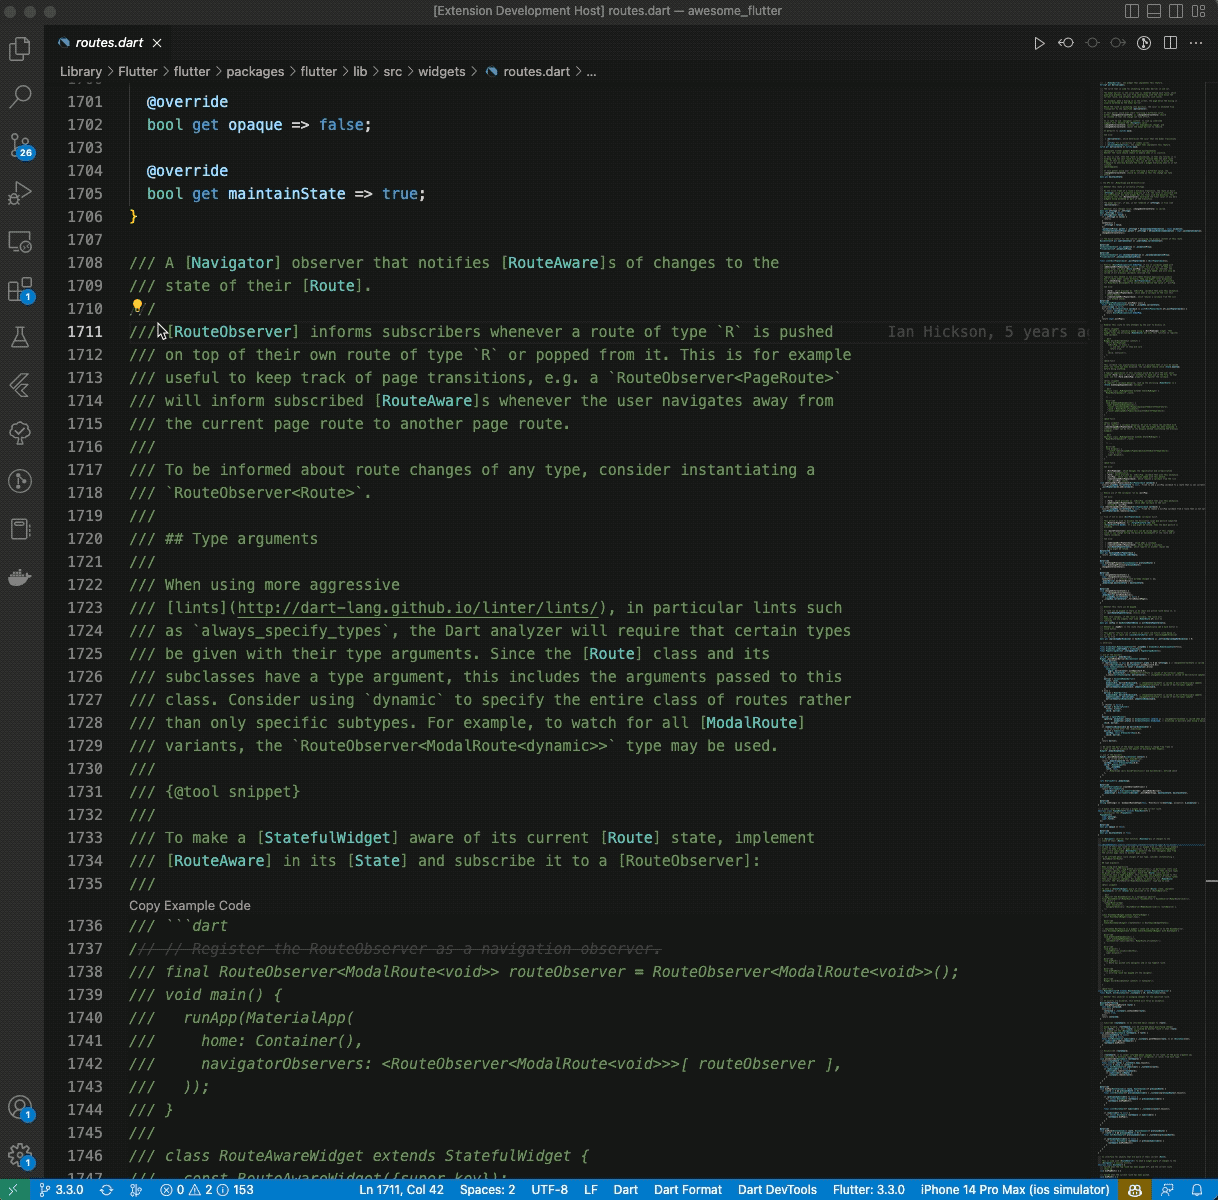1218x1200 pixels.
Task: Click the feedback icon in status bar
Action: tap(1167, 1190)
